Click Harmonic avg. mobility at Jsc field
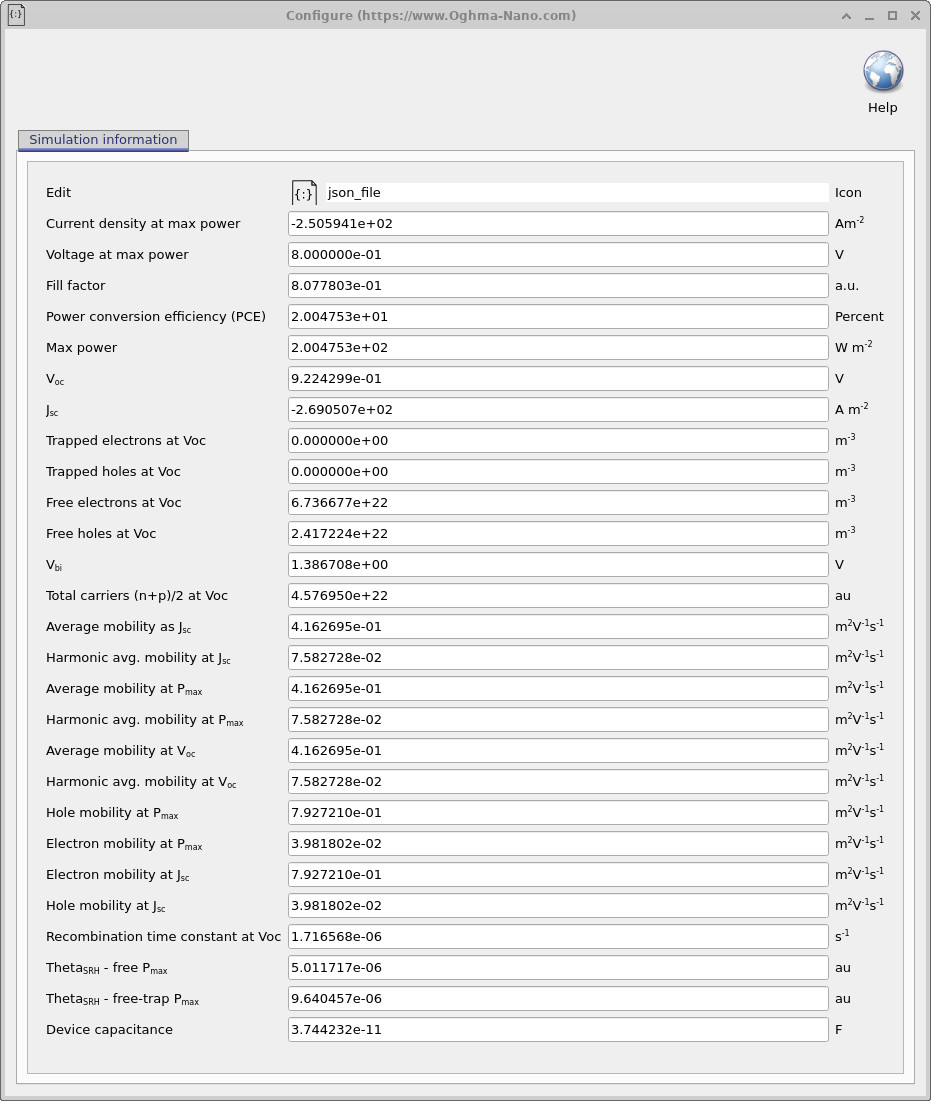The image size is (931, 1101). tap(558, 657)
